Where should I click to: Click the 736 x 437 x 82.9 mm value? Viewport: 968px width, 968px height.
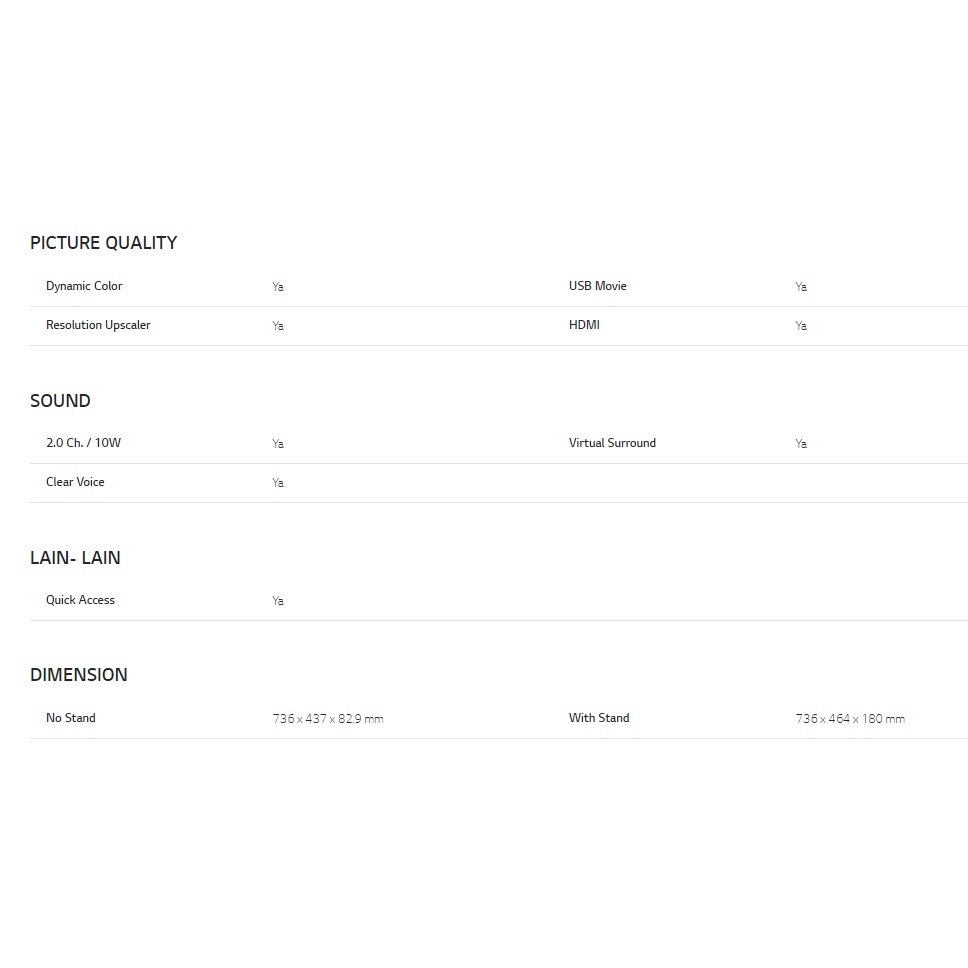tap(328, 719)
